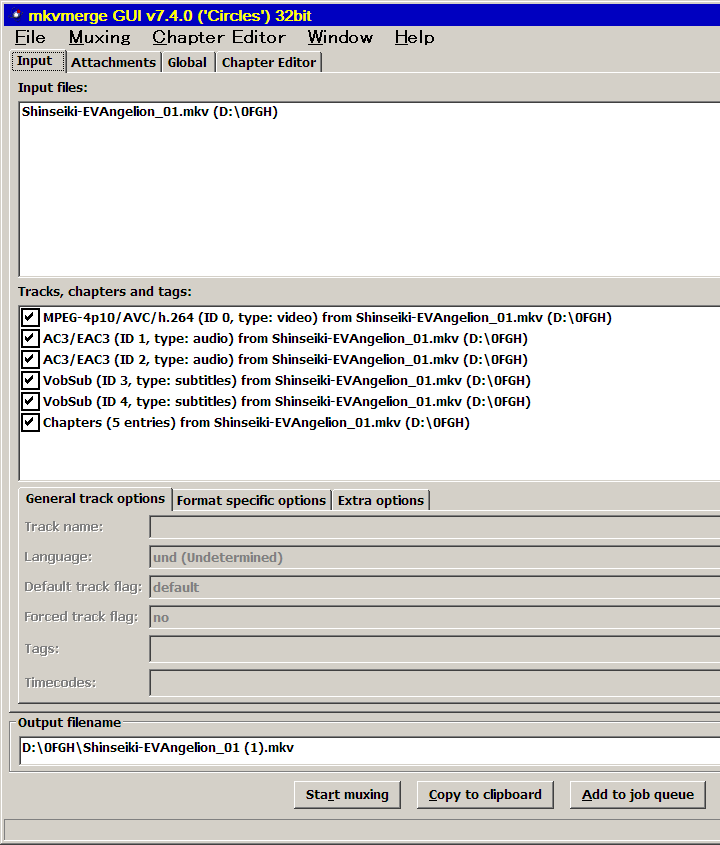This screenshot has height=845, width=720.
Task: Click the Timecodes input field
Action: (x=434, y=683)
